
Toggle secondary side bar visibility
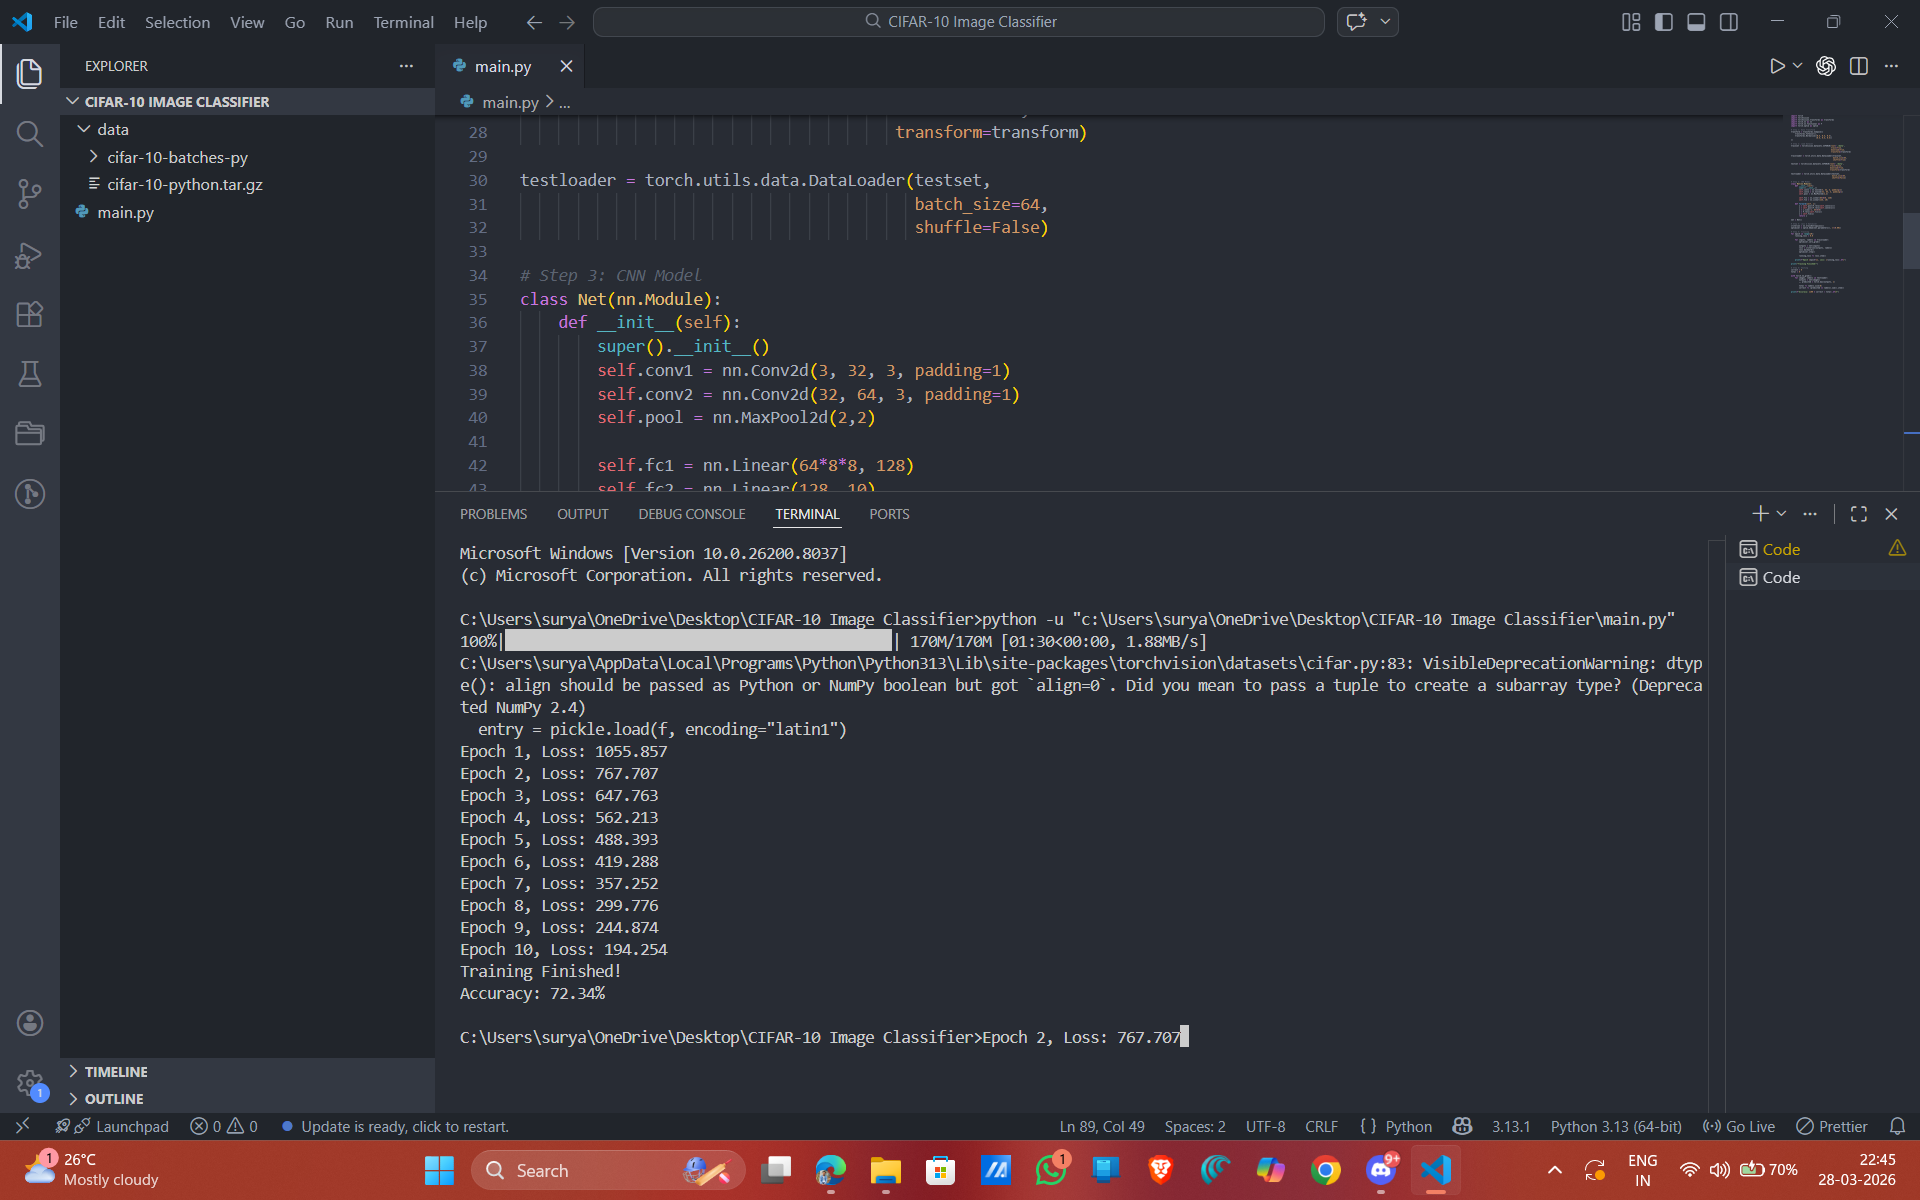1729,22
